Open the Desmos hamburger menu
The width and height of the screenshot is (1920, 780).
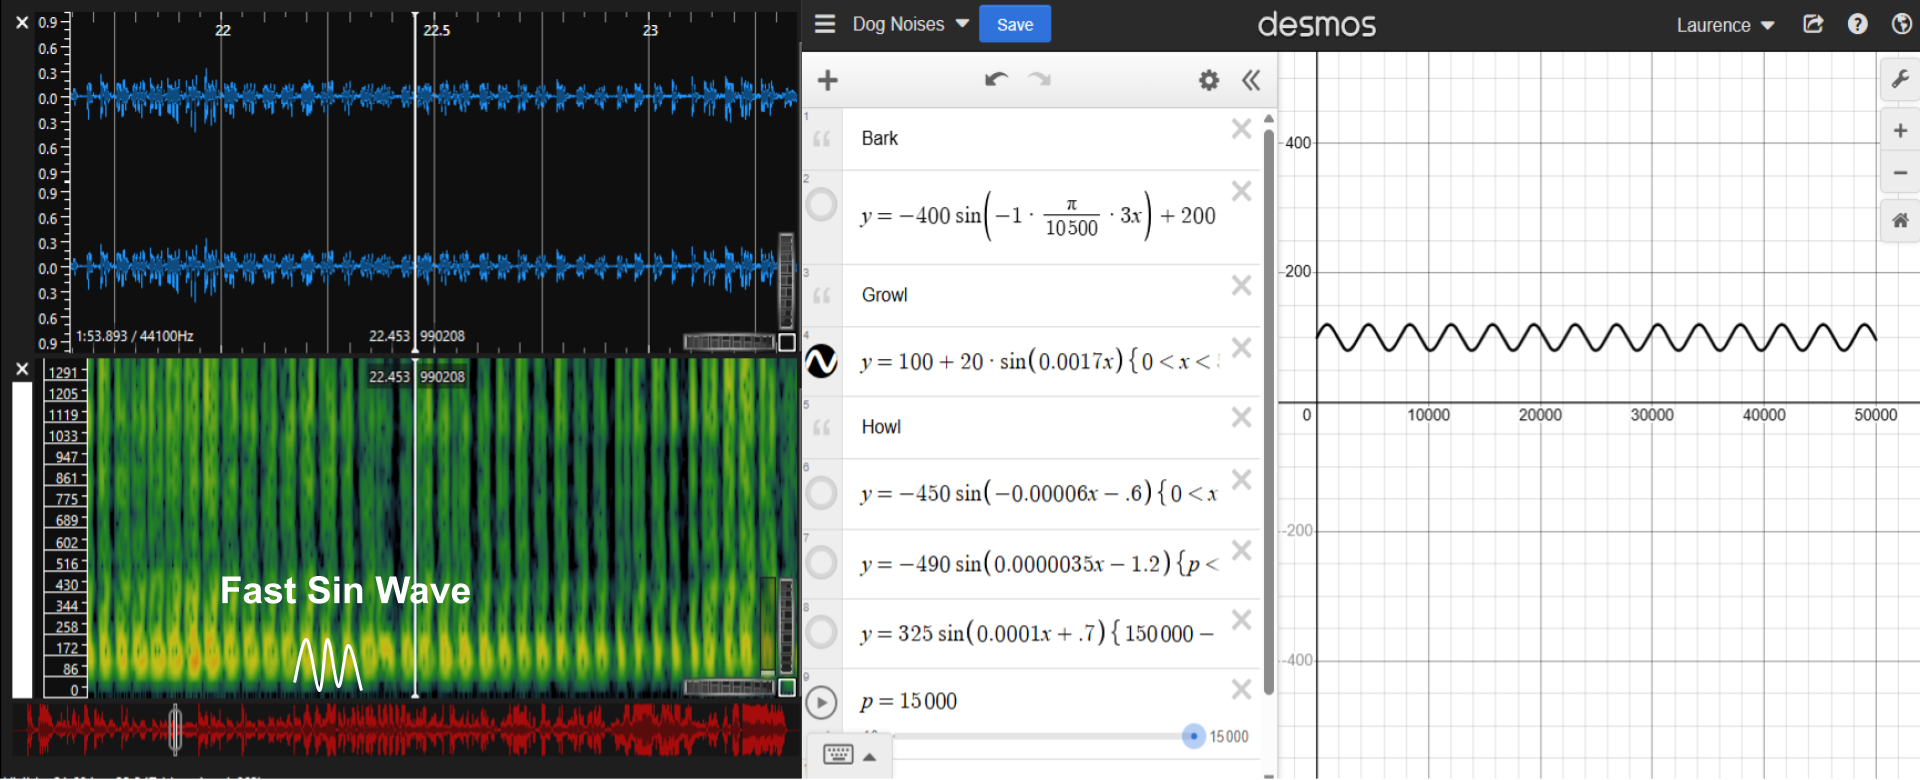click(x=825, y=24)
